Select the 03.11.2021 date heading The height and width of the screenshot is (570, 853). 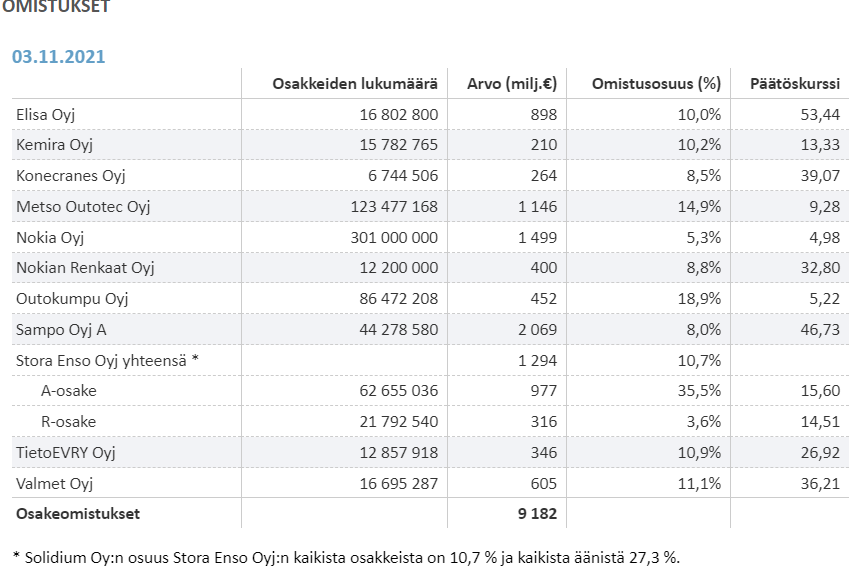tap(58, 56)
